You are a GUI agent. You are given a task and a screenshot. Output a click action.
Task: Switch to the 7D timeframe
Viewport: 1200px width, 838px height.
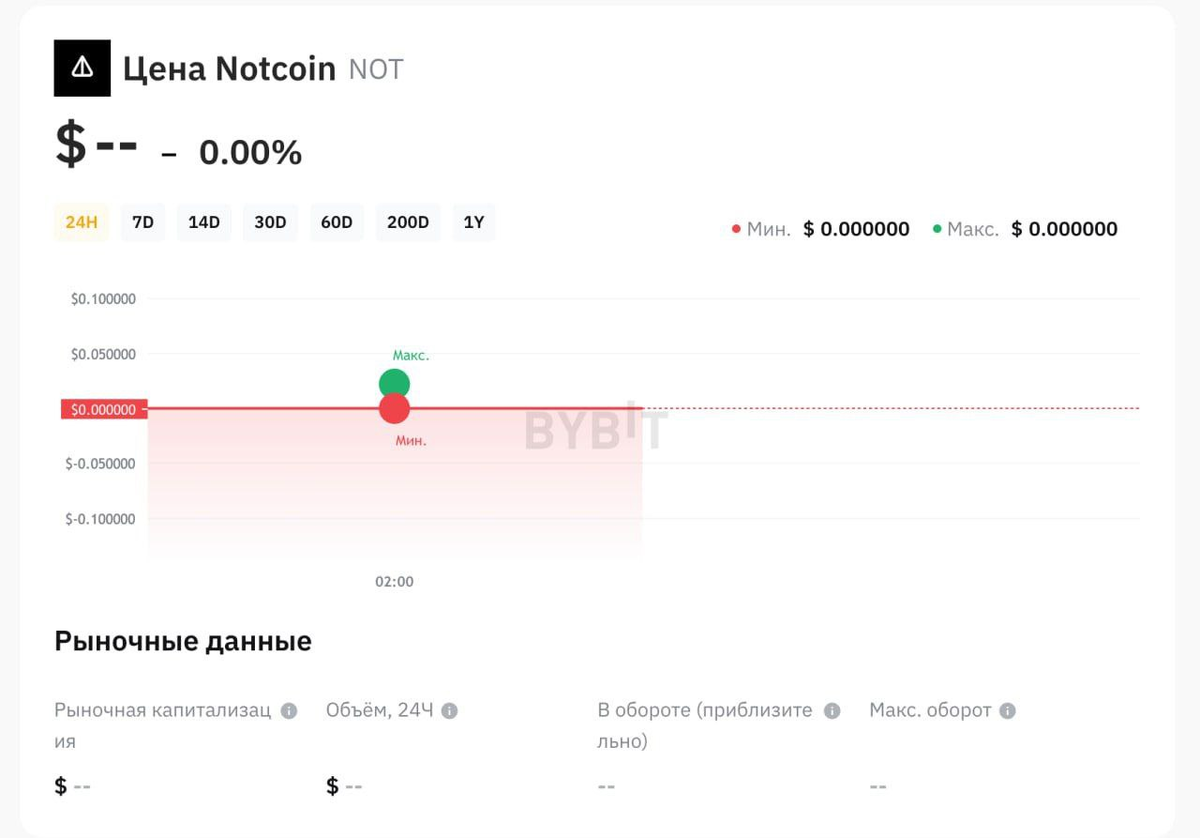tap(142, 222)
